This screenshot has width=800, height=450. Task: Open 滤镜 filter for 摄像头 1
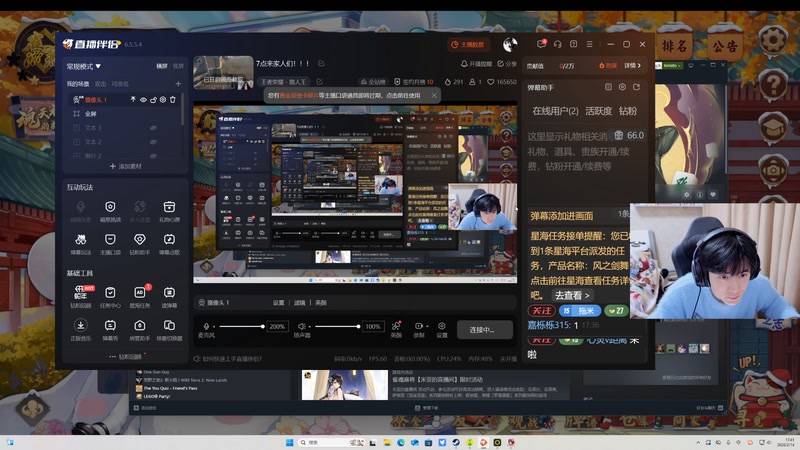[299, 303]
